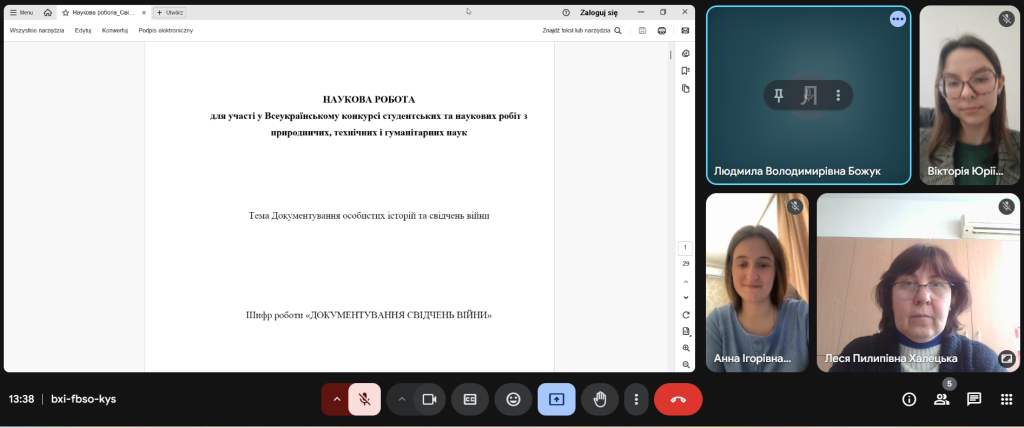Unmute the microphone in the call bar
The width and height of the screenshot is (1024, 428).
click(365, 399)
